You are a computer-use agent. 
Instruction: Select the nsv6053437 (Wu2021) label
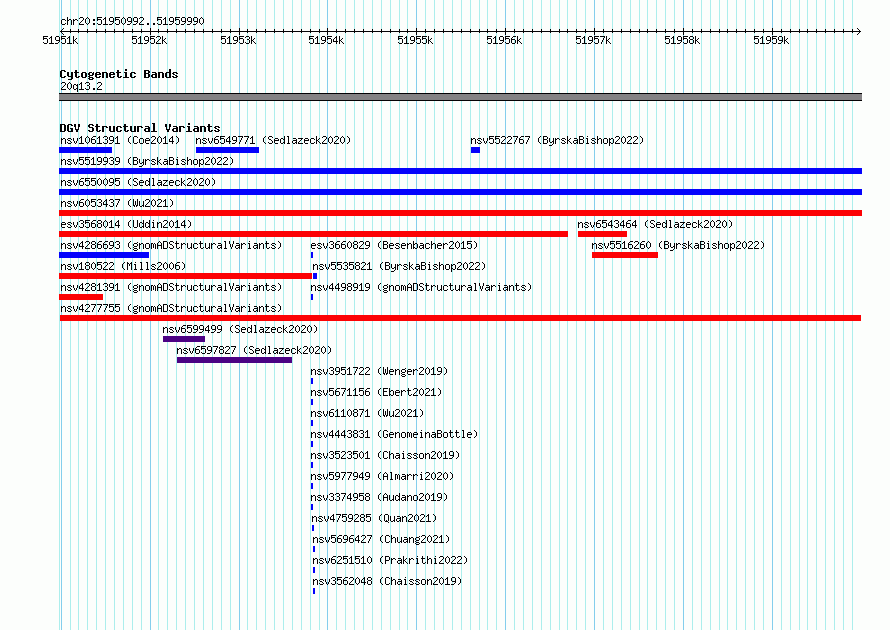coord(117,203)
